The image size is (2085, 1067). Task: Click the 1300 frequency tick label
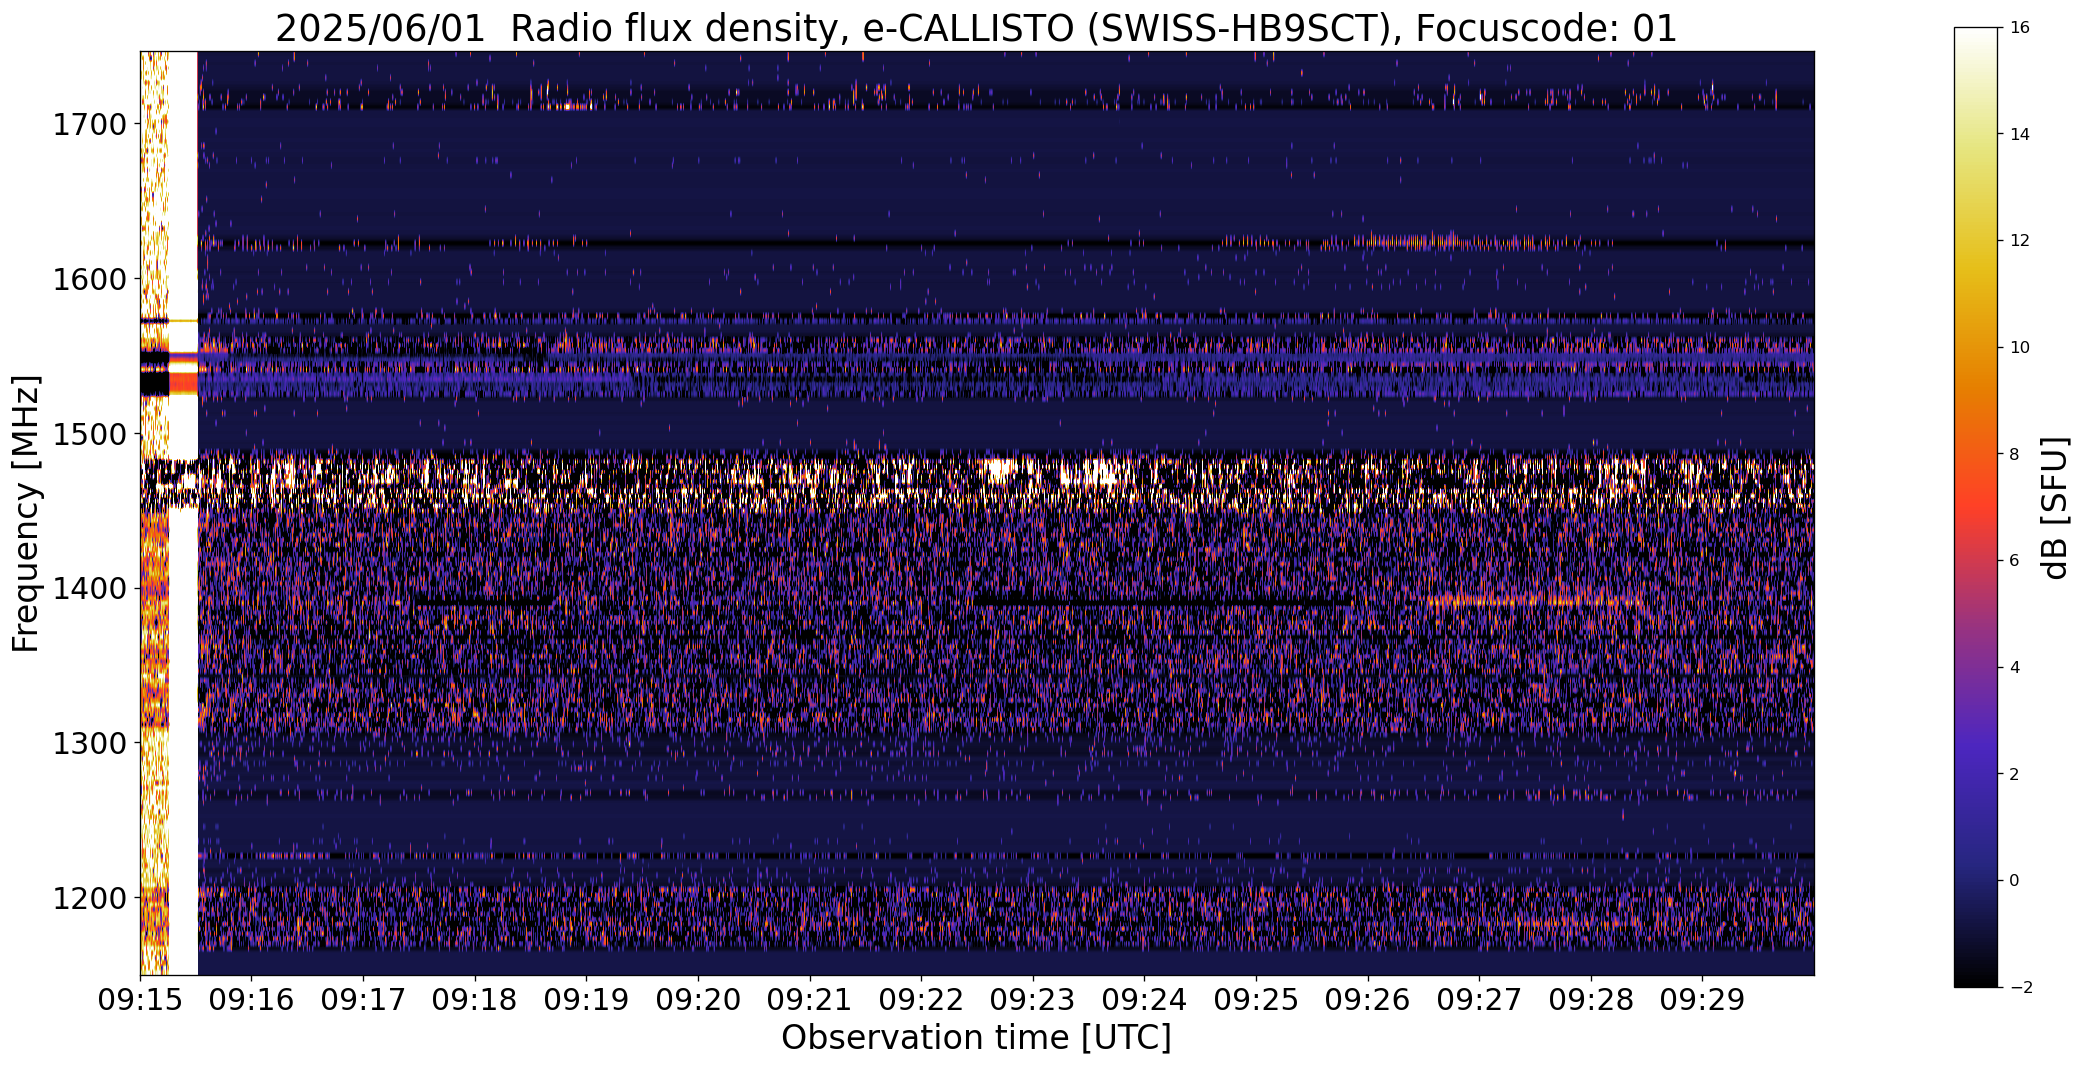point(89,743)
